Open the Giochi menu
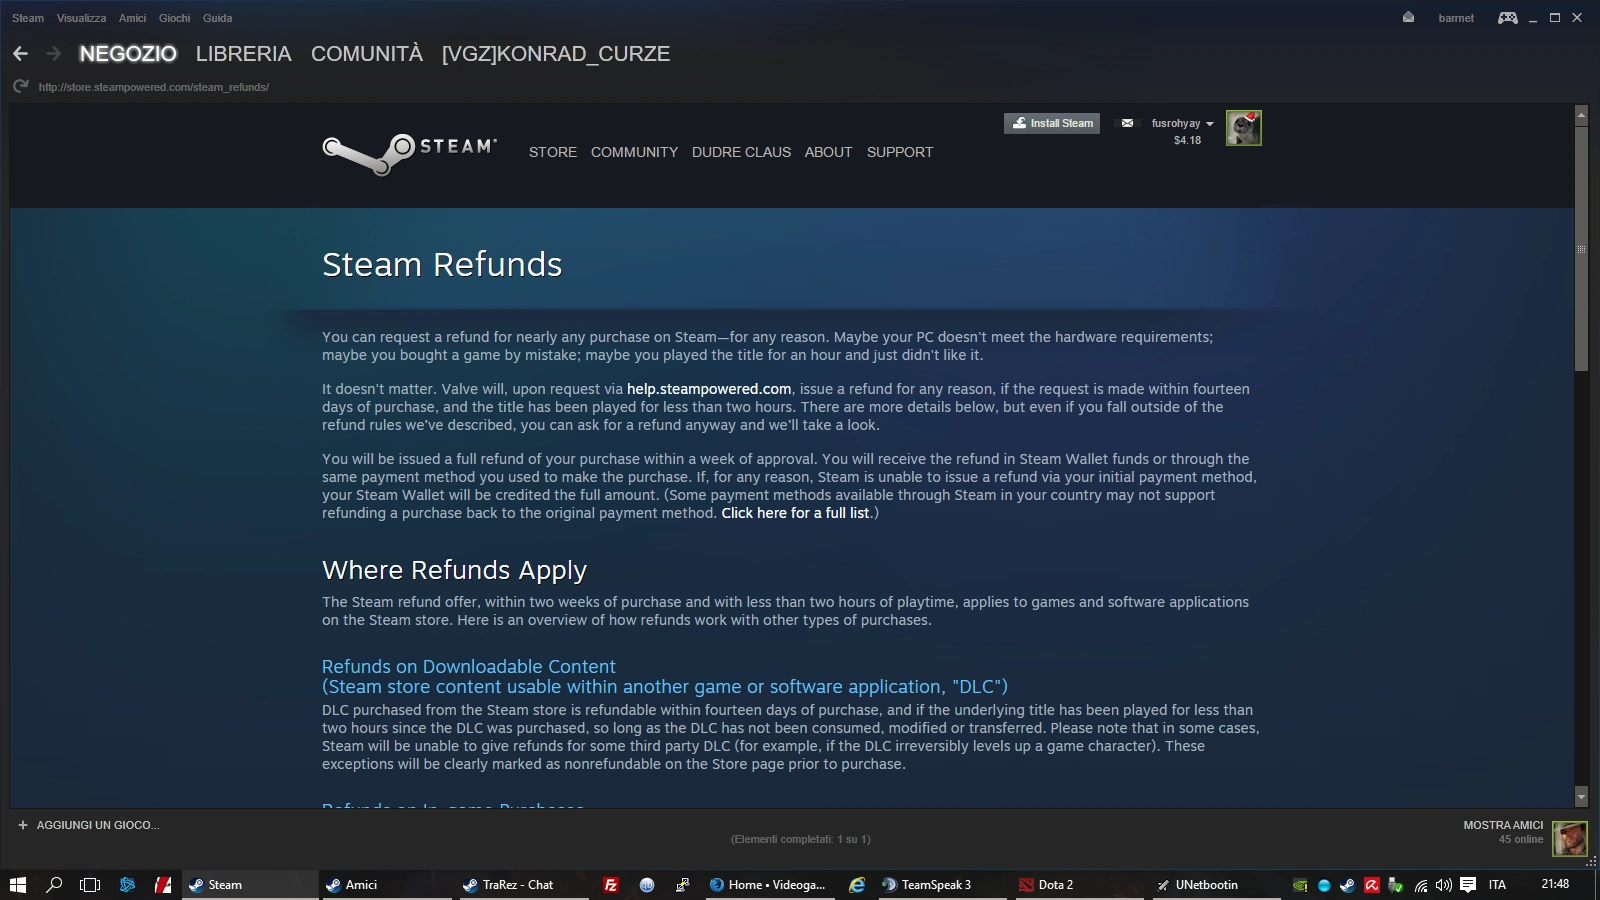Image resolution: width=1600 pixels, height=900 pixels. [174, 18]
